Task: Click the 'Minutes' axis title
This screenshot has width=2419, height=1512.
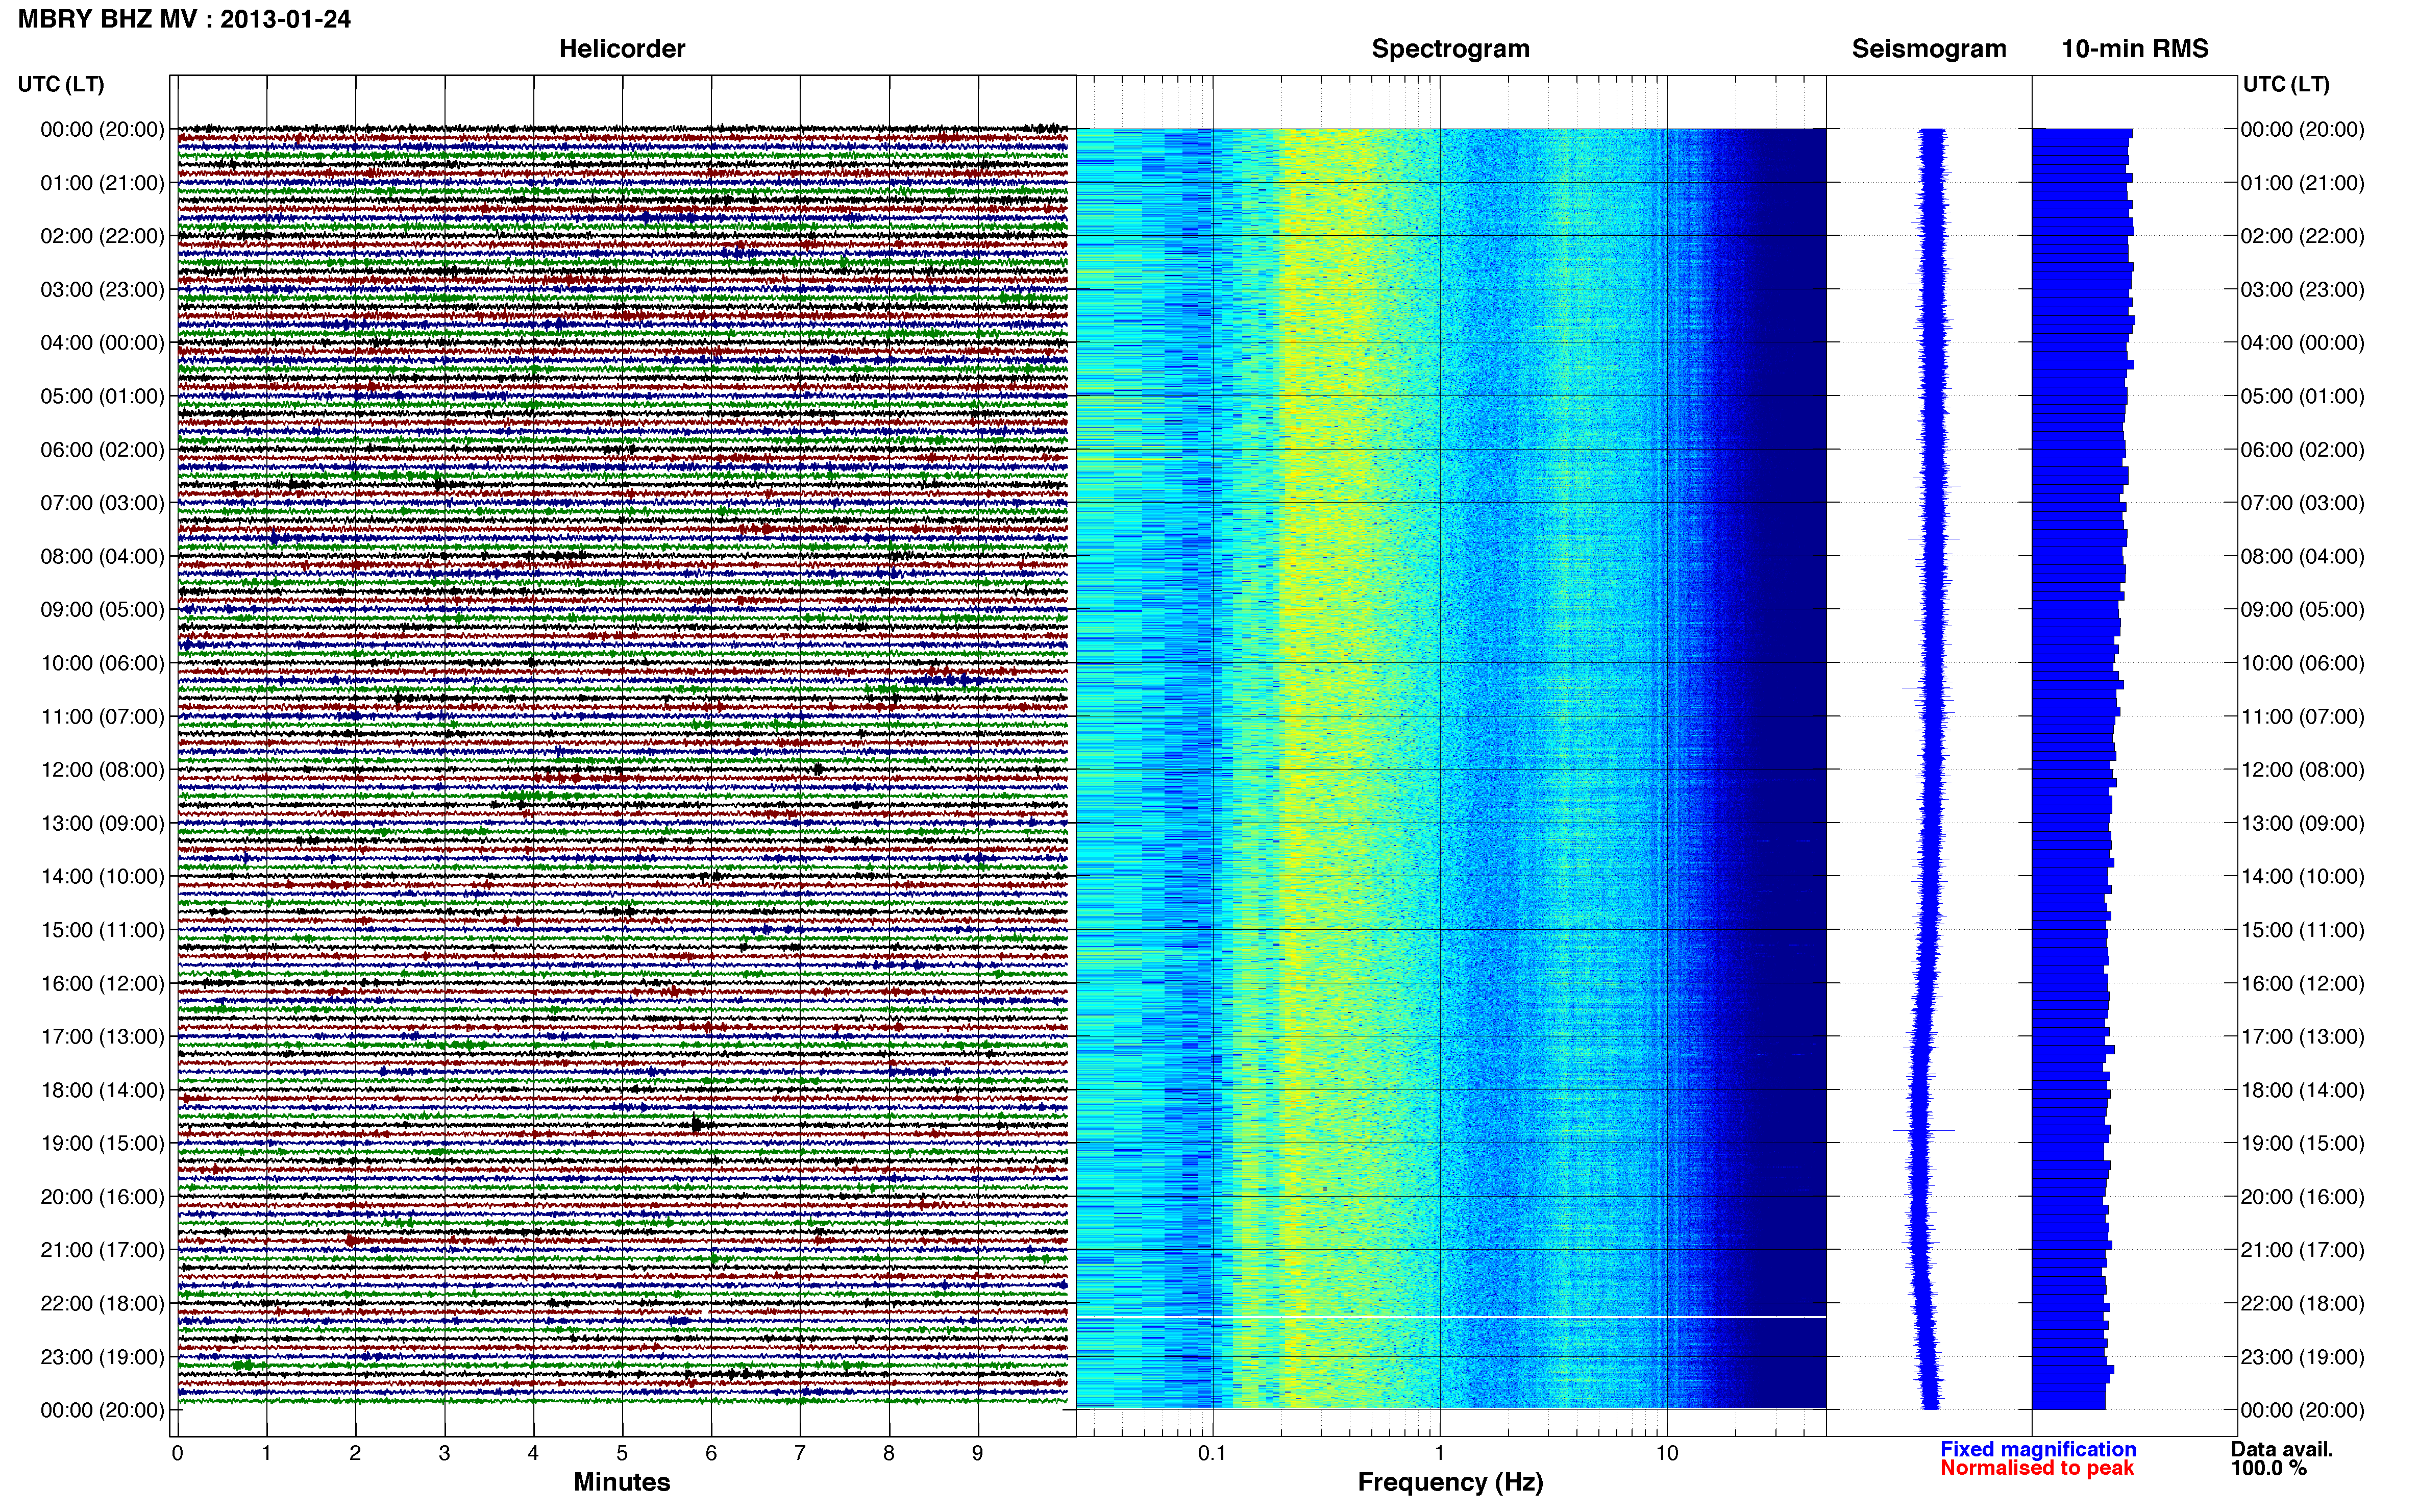Action: tap(622, 1482)
